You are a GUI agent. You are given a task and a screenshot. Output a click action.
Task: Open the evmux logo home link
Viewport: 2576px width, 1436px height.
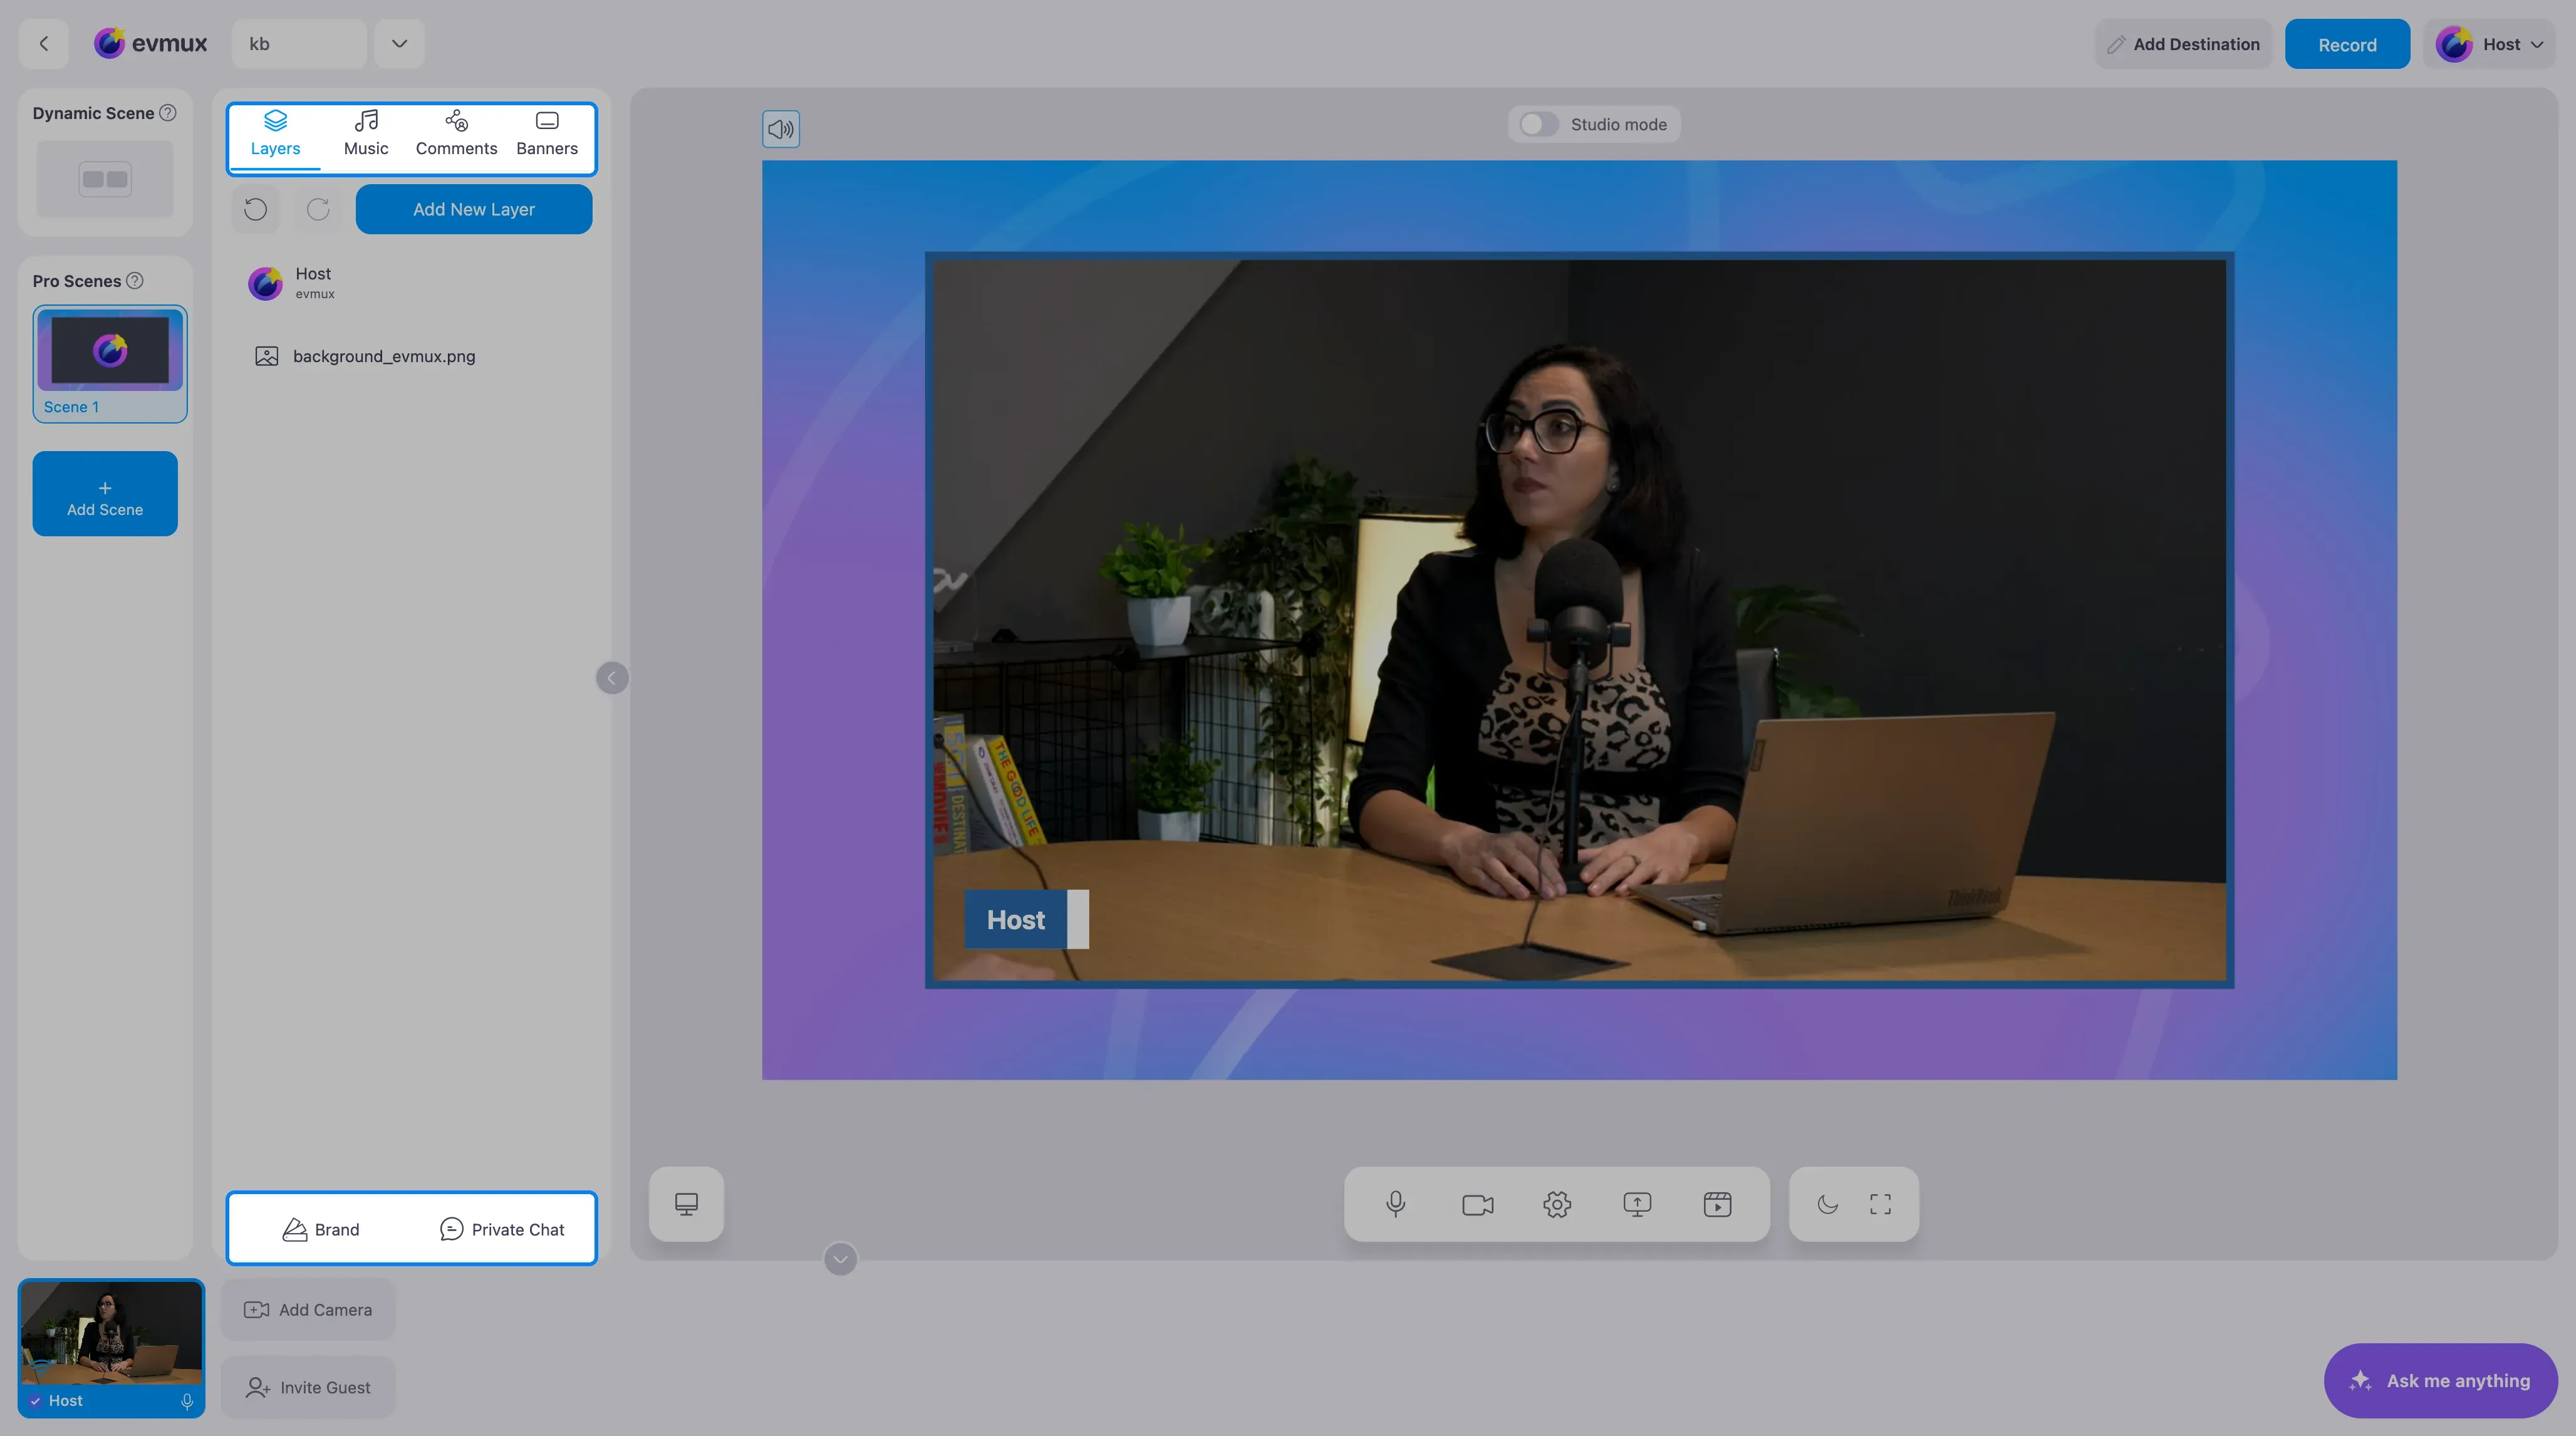(x=151, y=43)
